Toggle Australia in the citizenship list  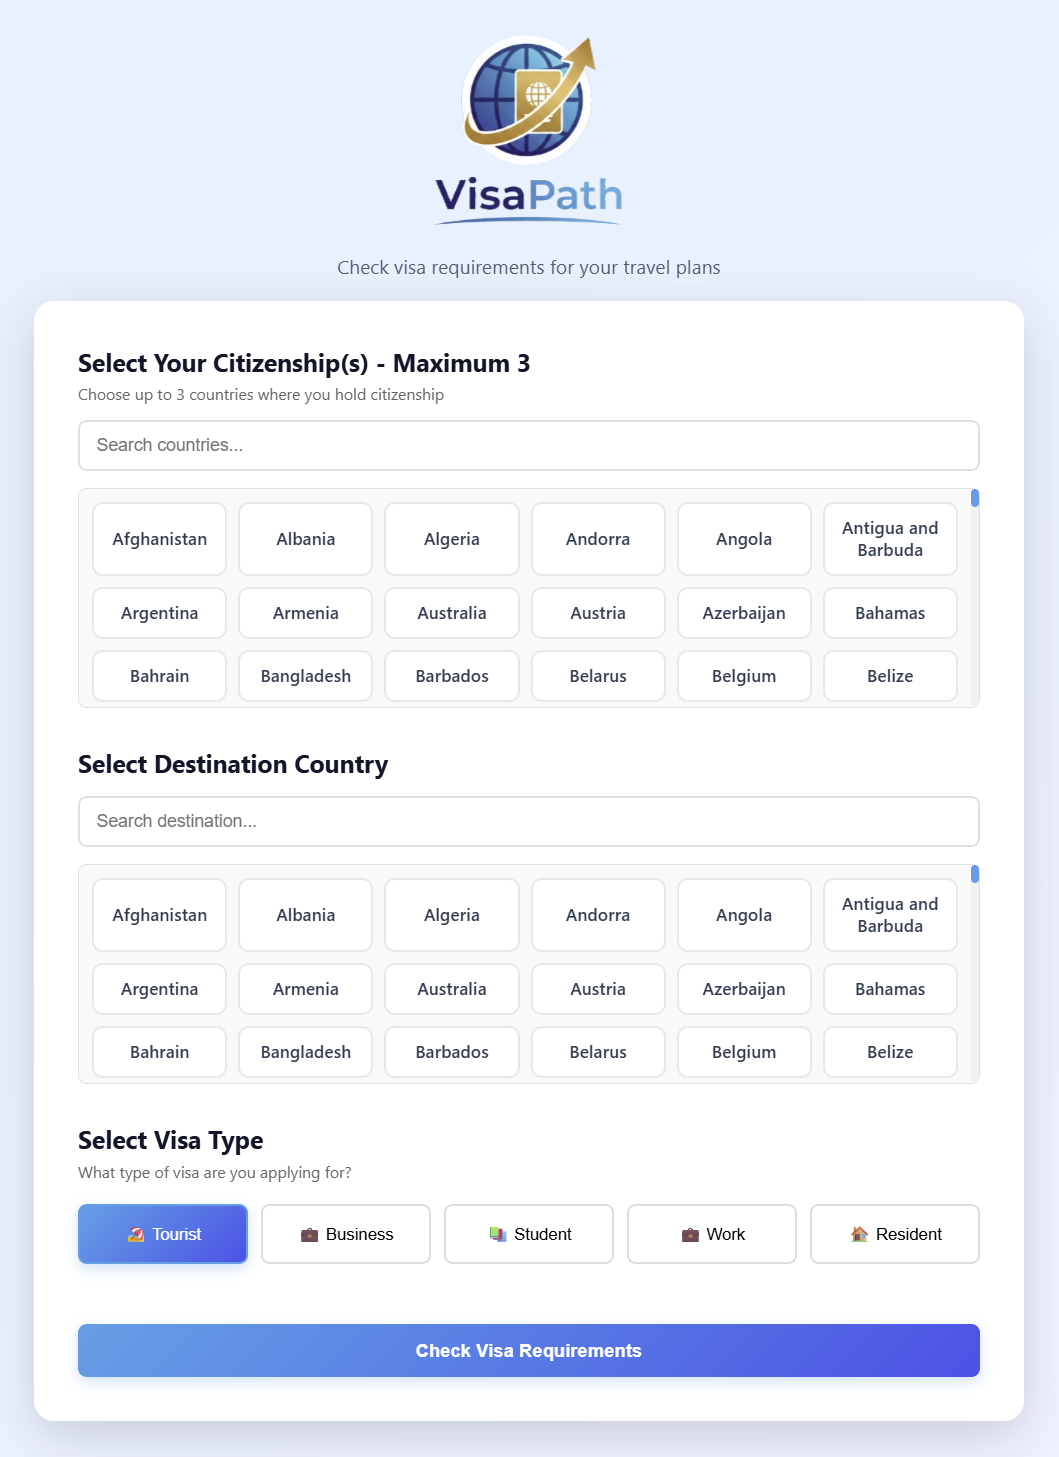(452, 613)
